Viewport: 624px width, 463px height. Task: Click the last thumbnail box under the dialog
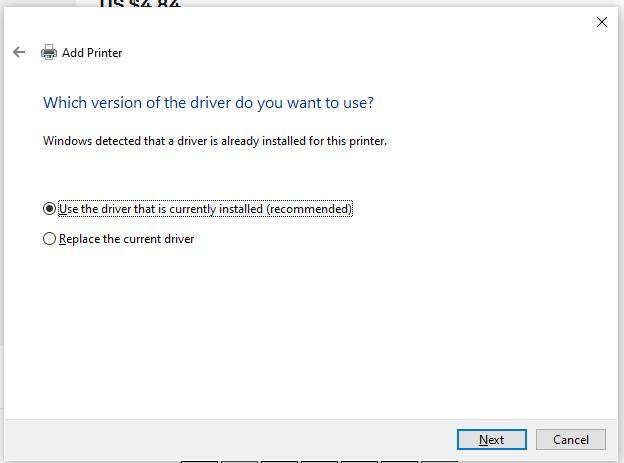point(439,462)
